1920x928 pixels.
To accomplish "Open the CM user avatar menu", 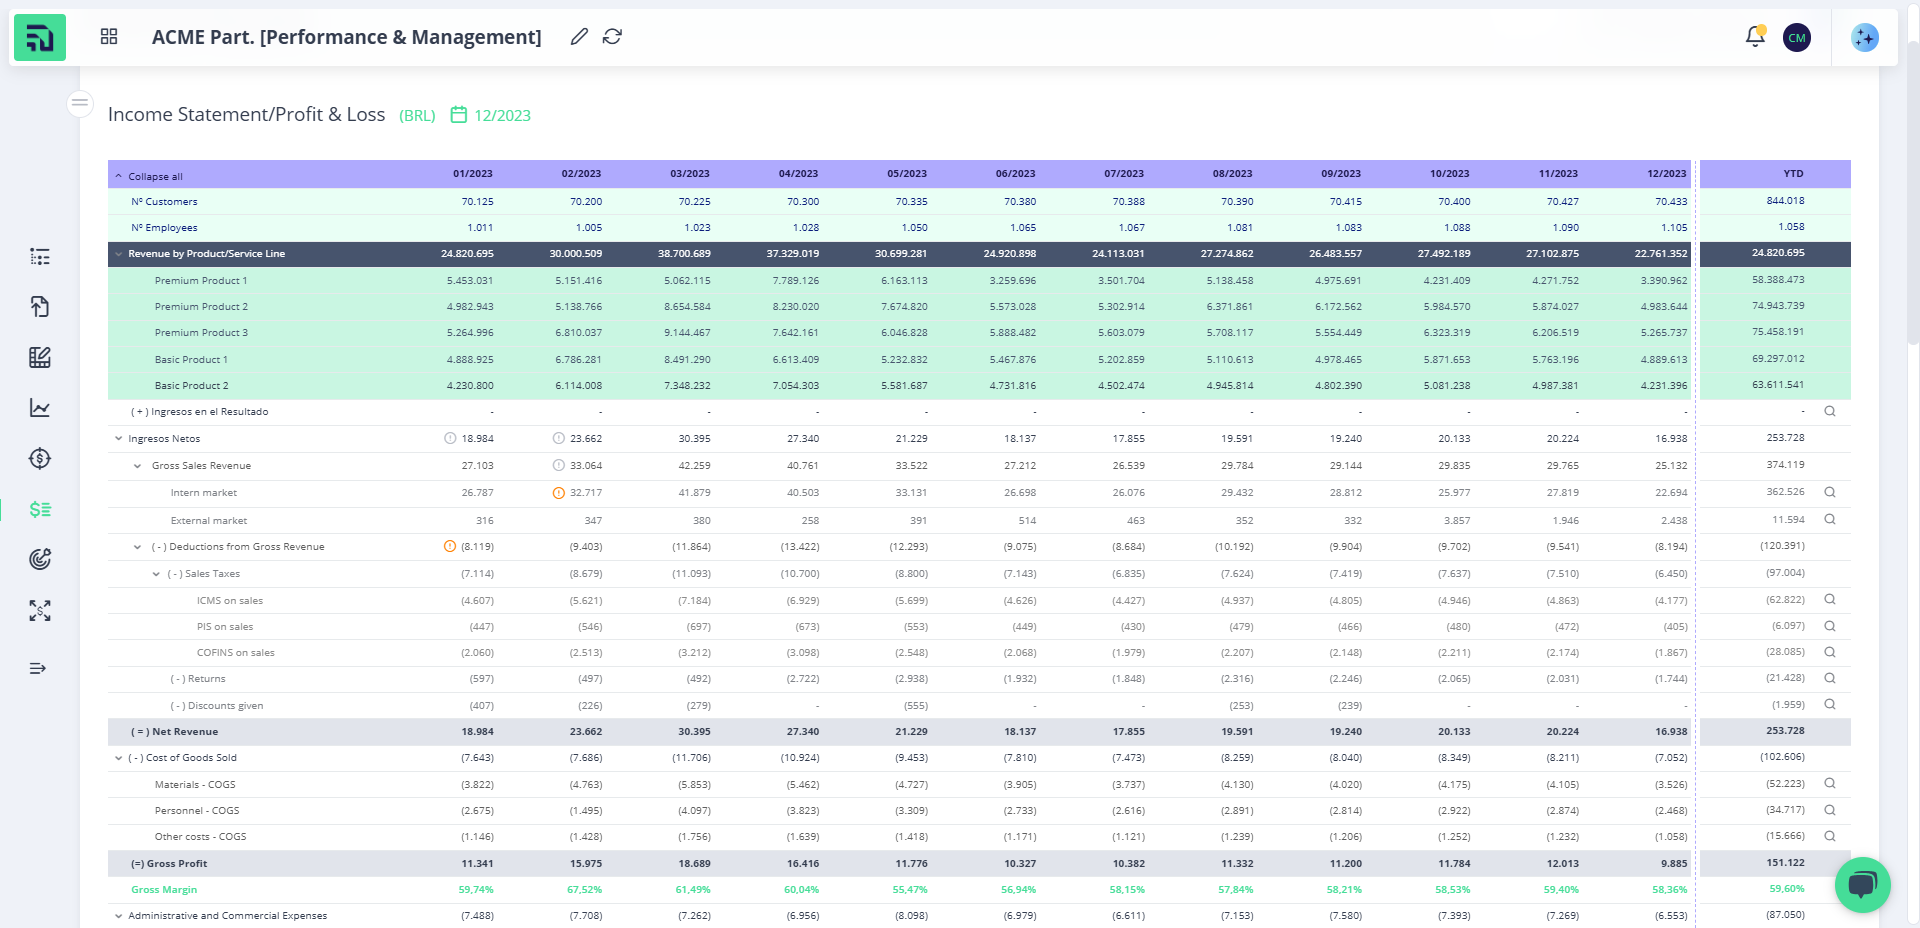I will click(1797, 37).
